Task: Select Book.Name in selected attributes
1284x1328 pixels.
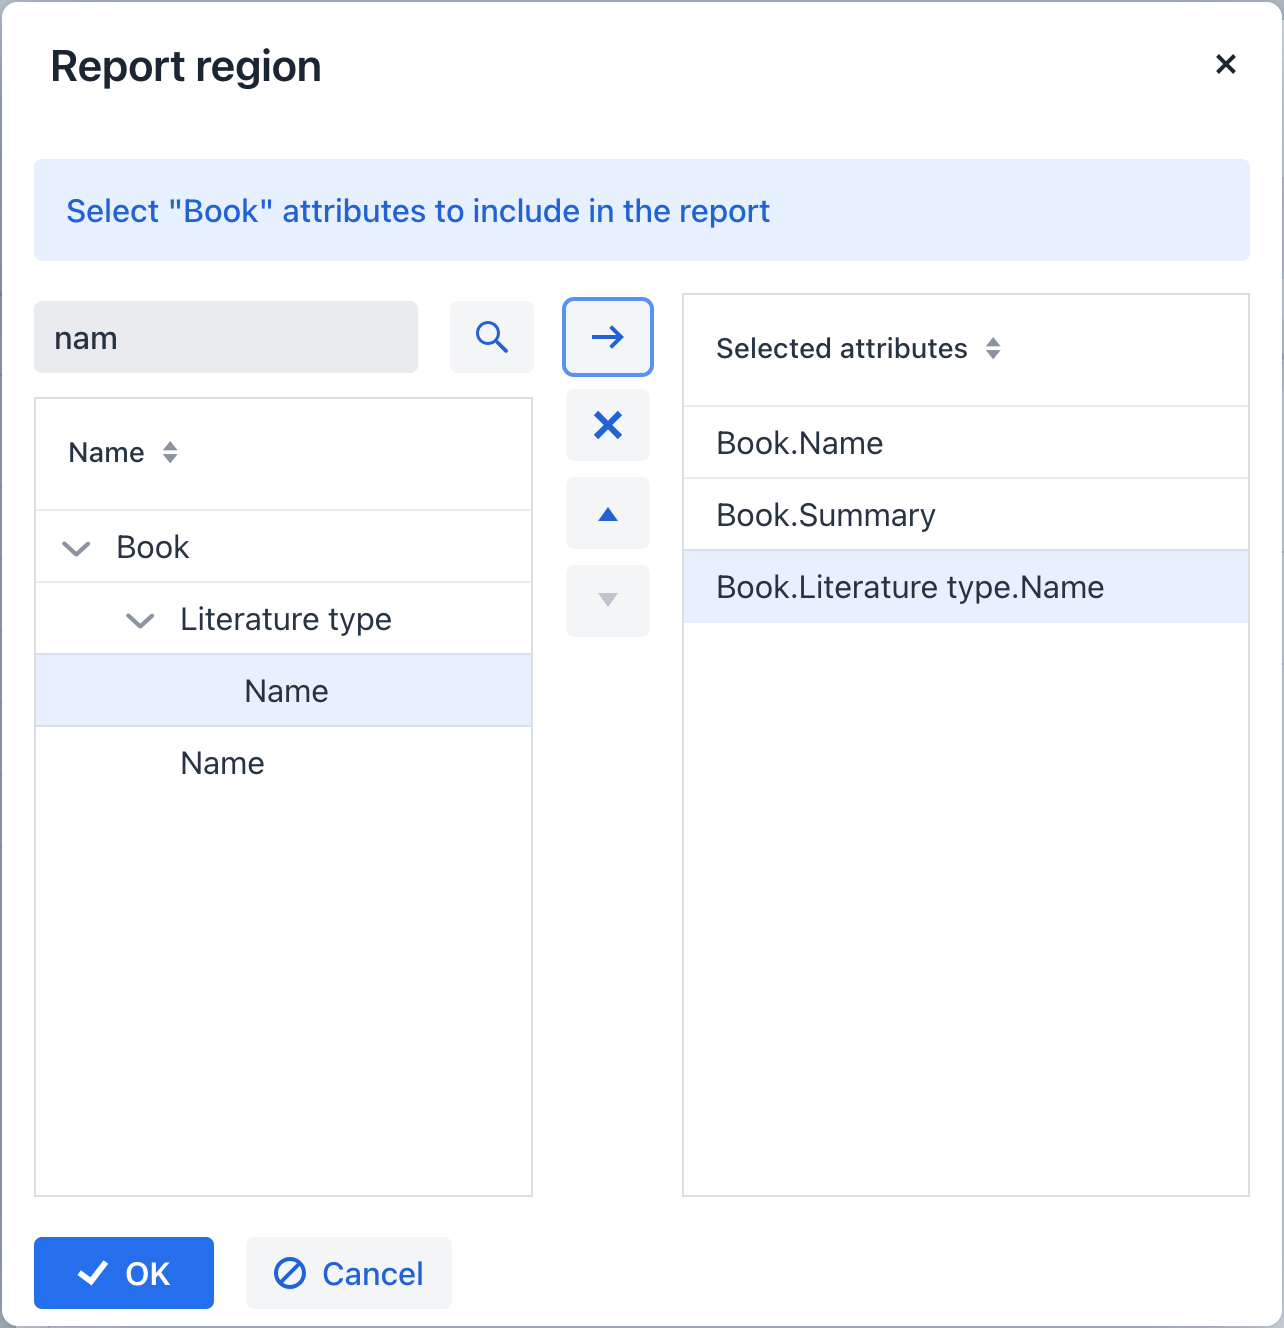Action: [966, 443]
